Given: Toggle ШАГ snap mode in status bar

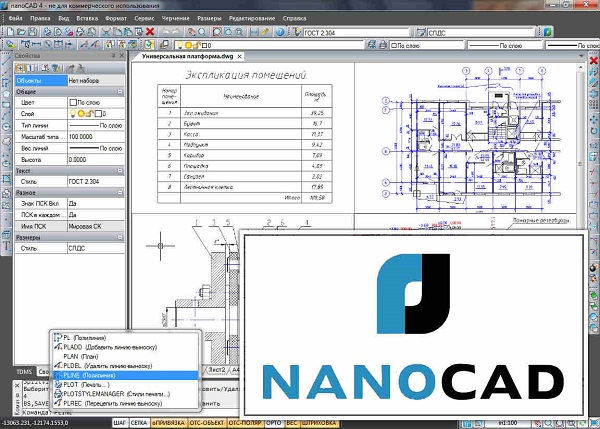Looking at the screenshot, I should (119, 423).
